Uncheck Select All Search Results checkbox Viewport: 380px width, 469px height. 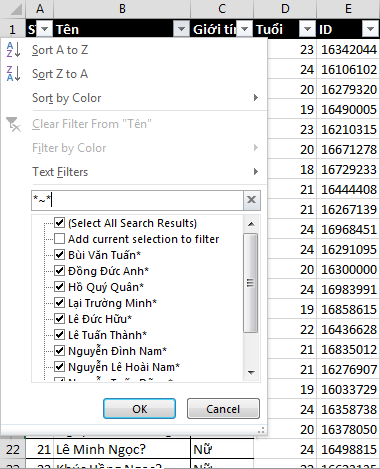60,223
